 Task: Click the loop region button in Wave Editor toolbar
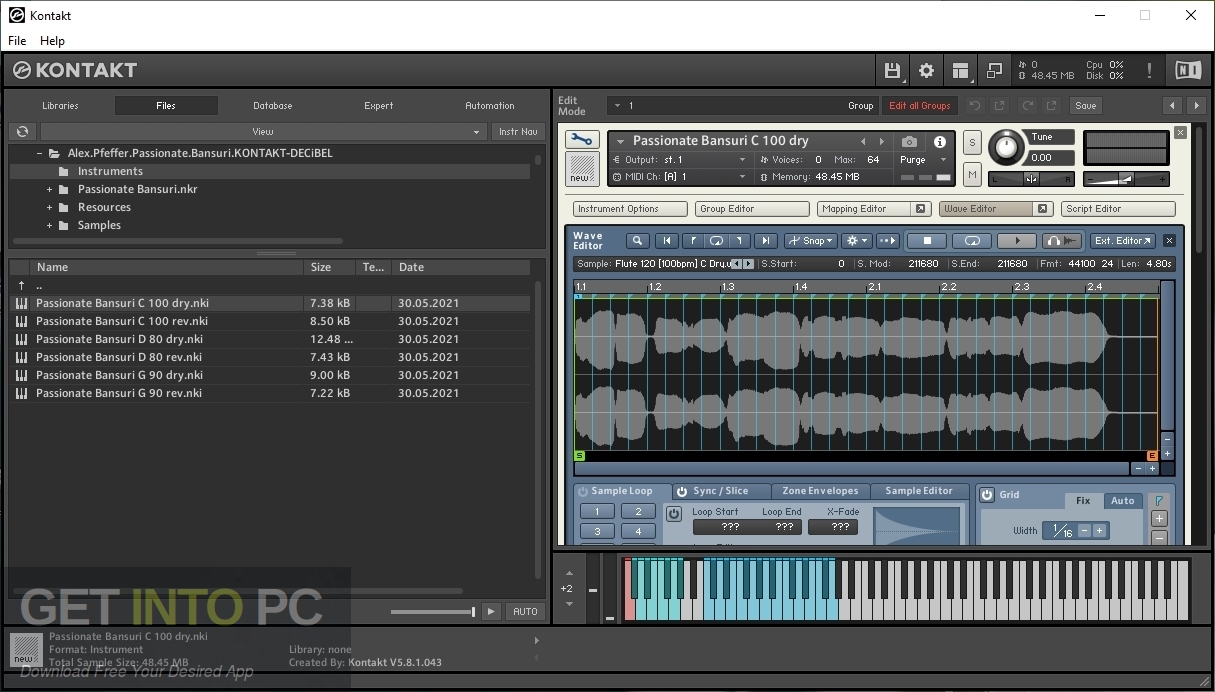pyautogui.click(x=716, y=241)
